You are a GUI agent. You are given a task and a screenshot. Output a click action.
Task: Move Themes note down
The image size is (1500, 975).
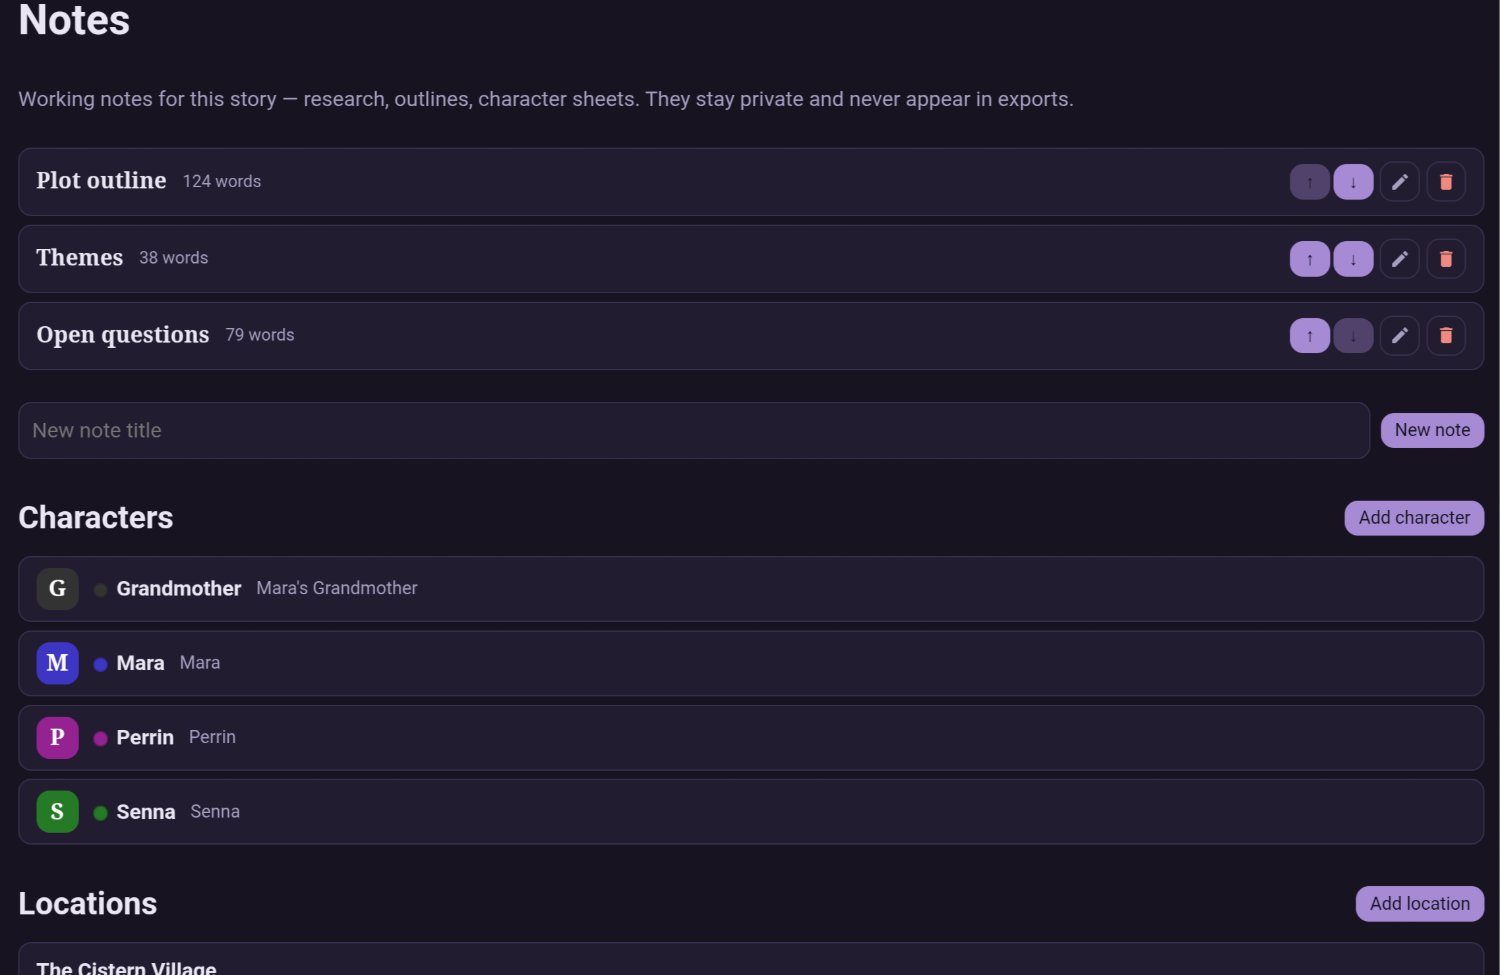pos(1353,259)
